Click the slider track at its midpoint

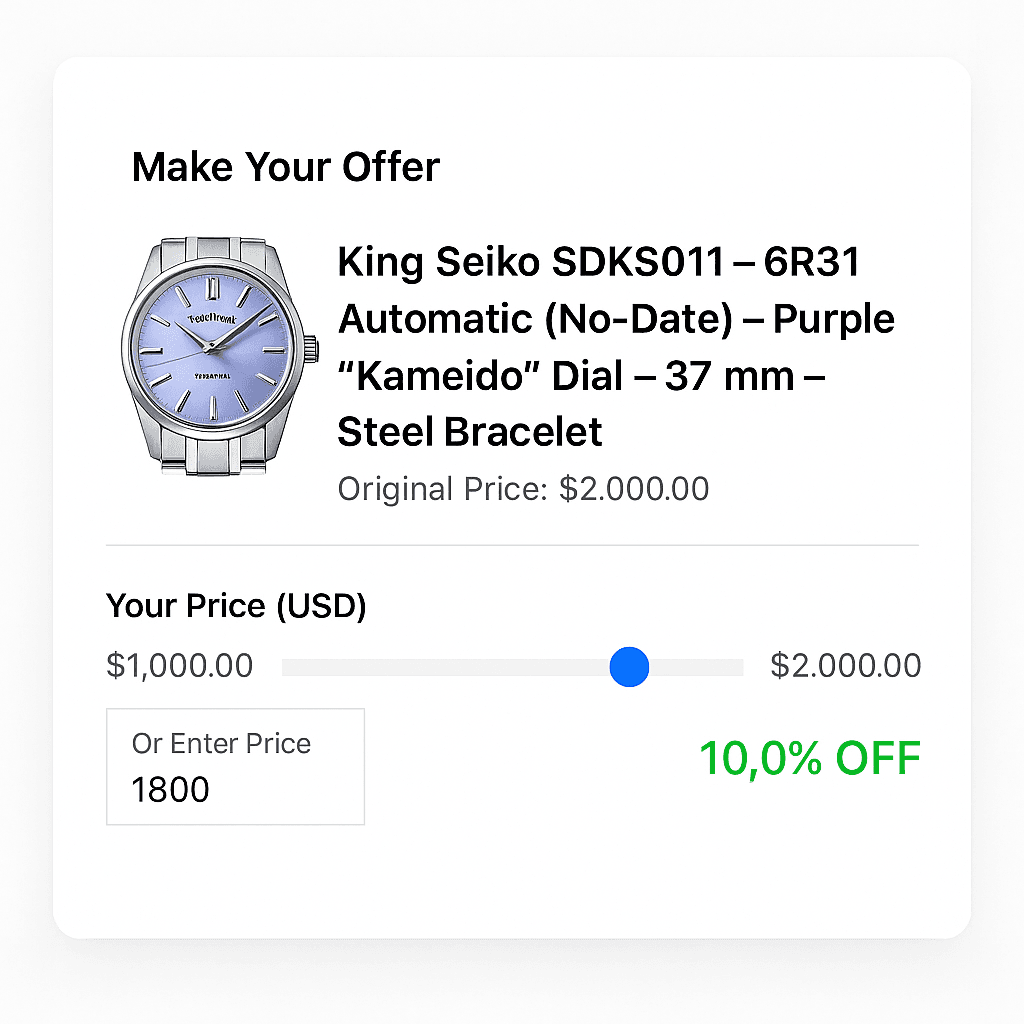click(512, 666)
